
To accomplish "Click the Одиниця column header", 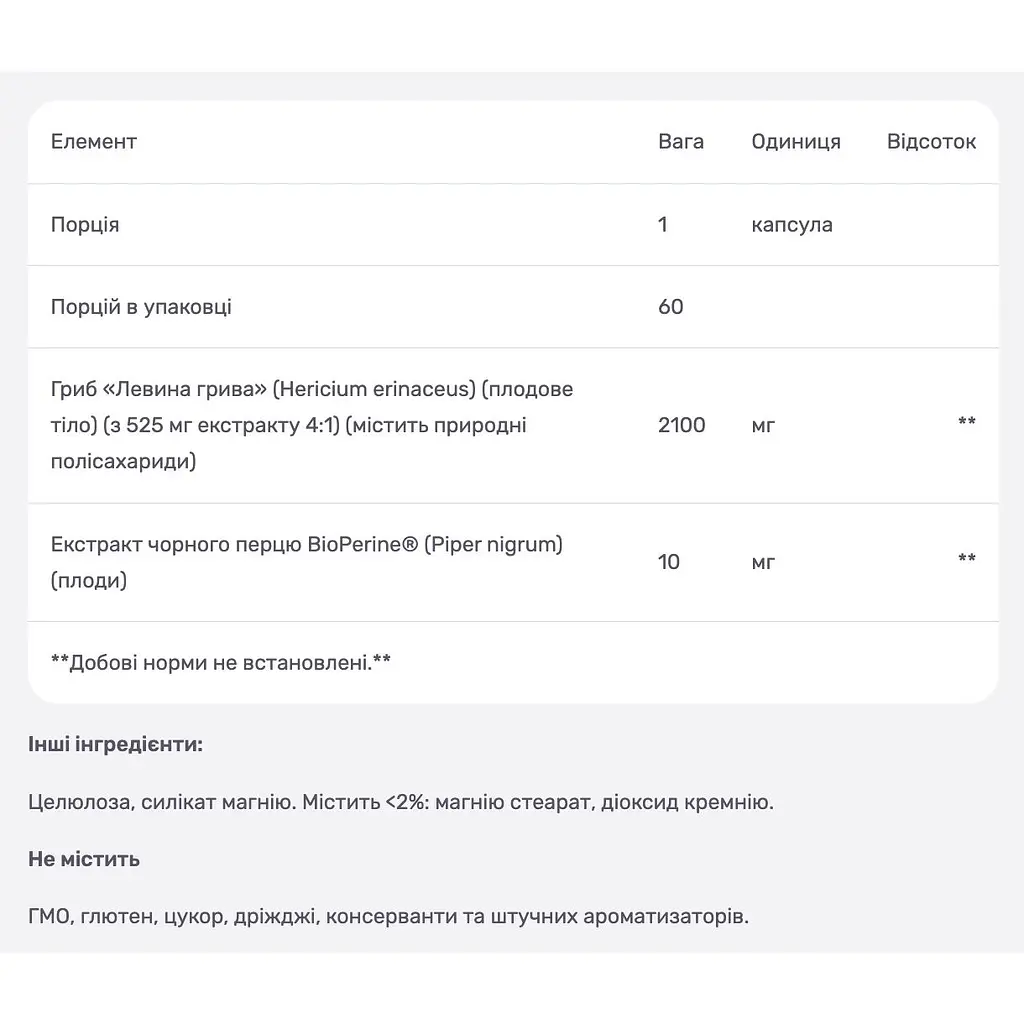I will 795,142.
